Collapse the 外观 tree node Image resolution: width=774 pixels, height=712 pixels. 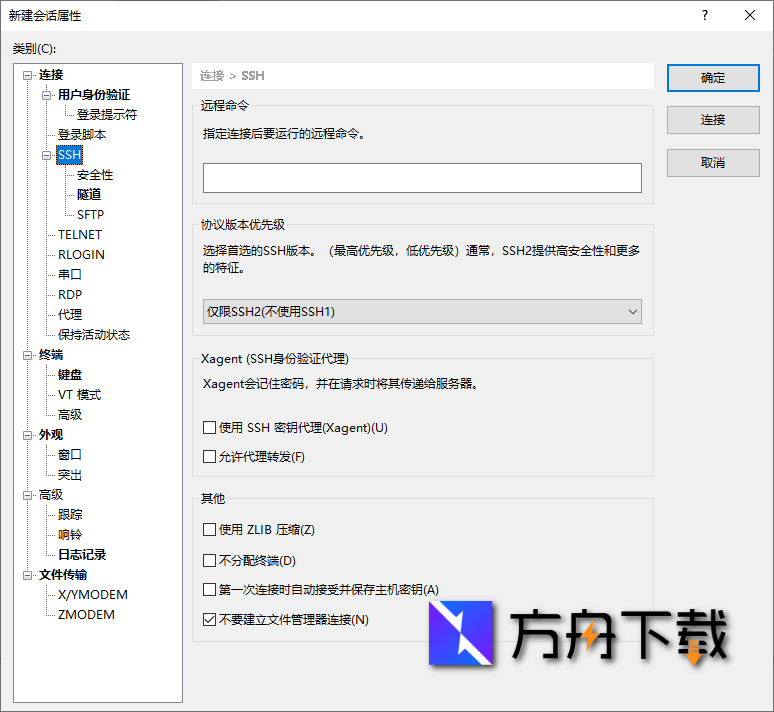click(28, 435)
